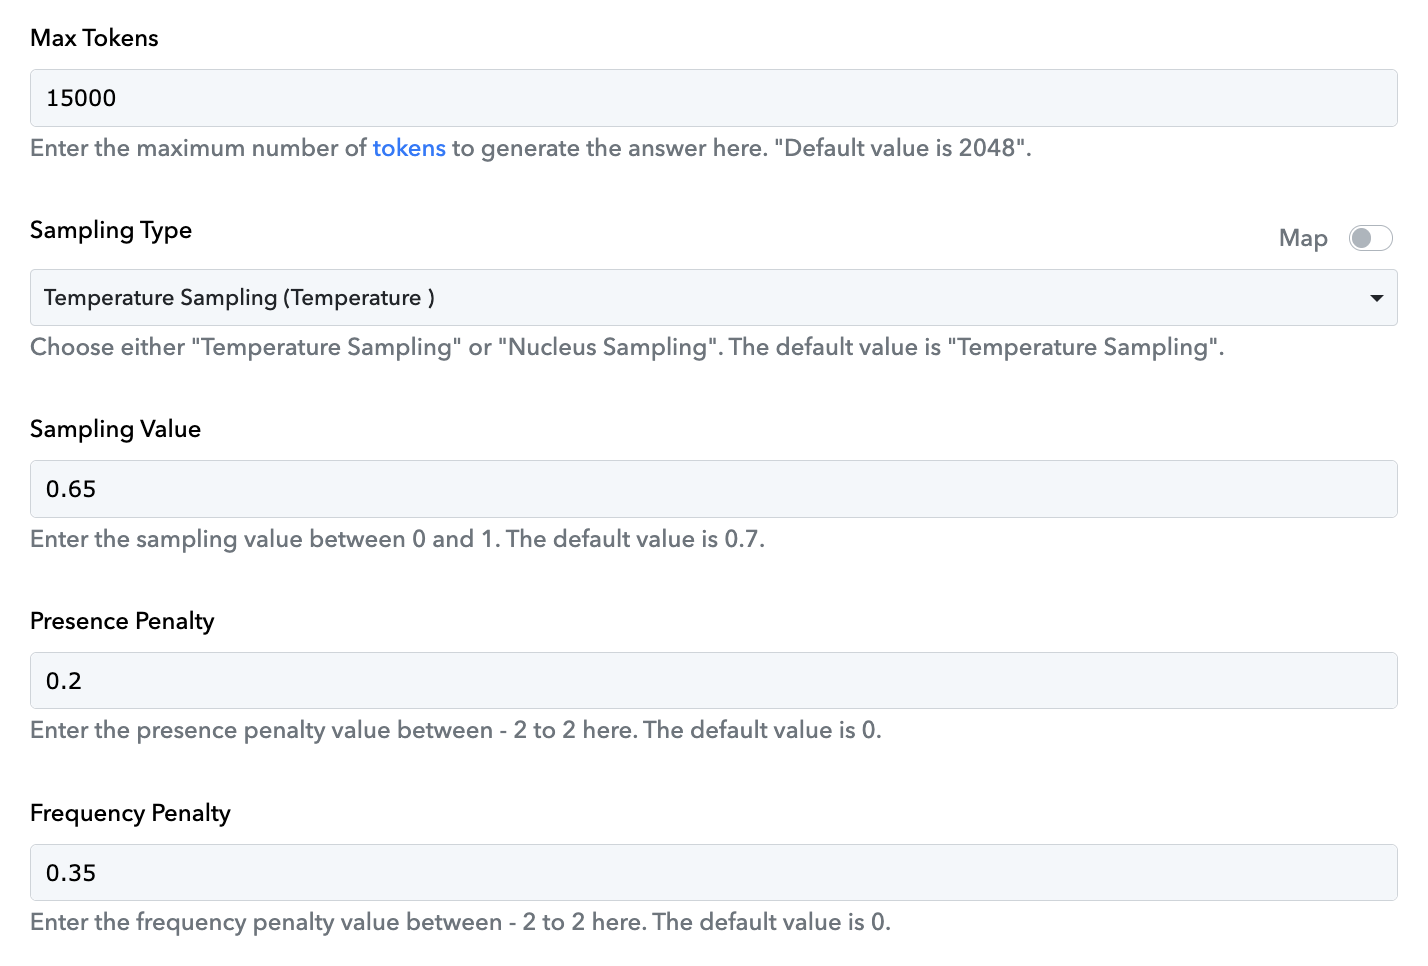1428x966 pixels.
Task: Click the hint mentioning default value 0.7
Action: coord(397,539)
